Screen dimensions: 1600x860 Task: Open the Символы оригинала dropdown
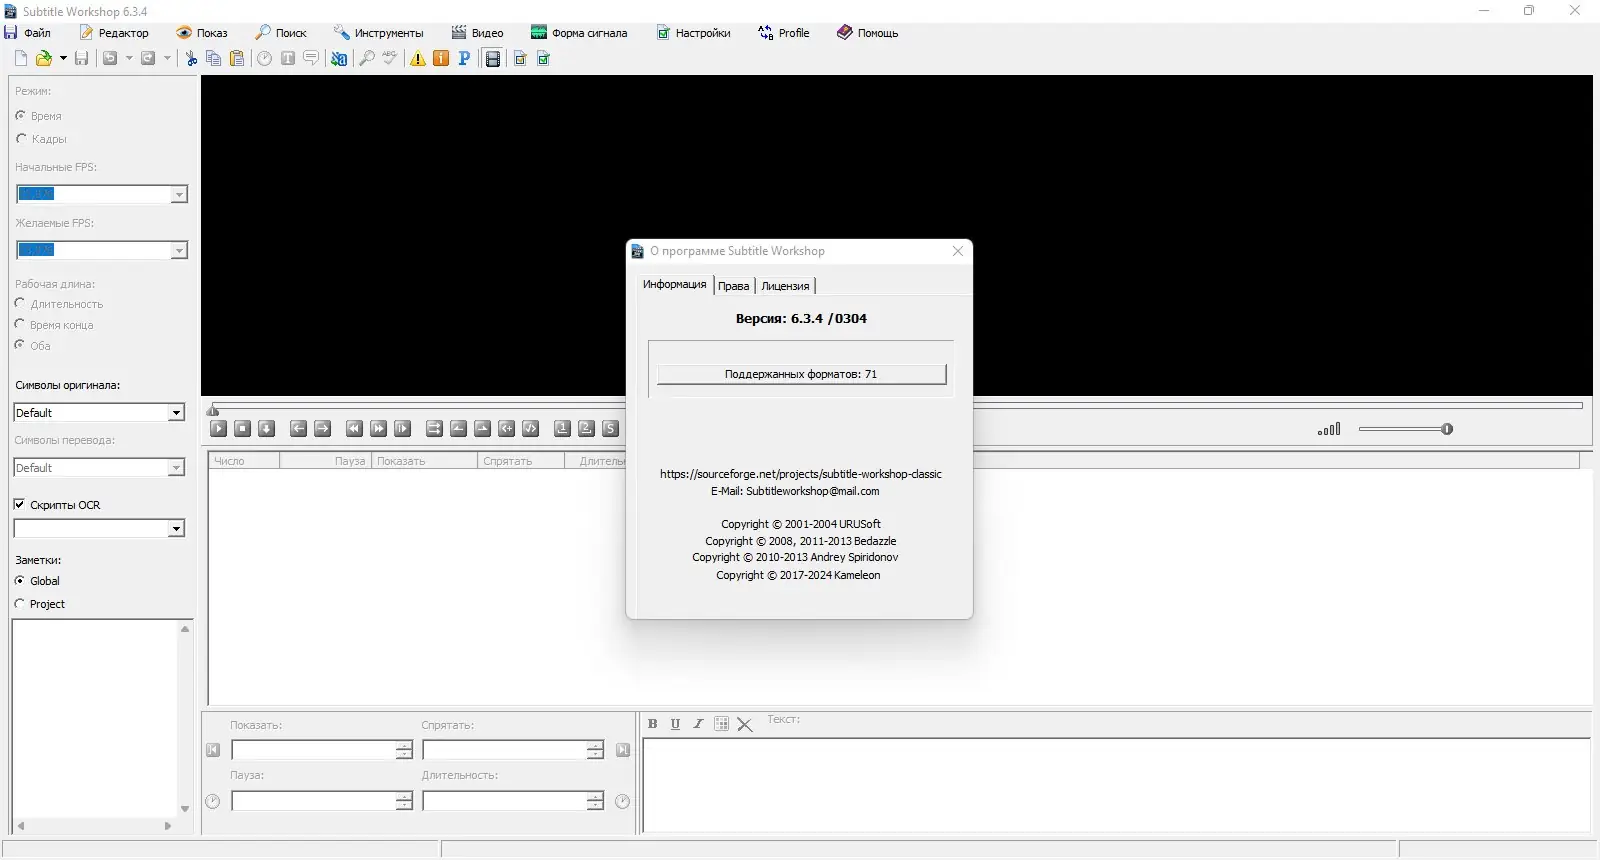176,413
